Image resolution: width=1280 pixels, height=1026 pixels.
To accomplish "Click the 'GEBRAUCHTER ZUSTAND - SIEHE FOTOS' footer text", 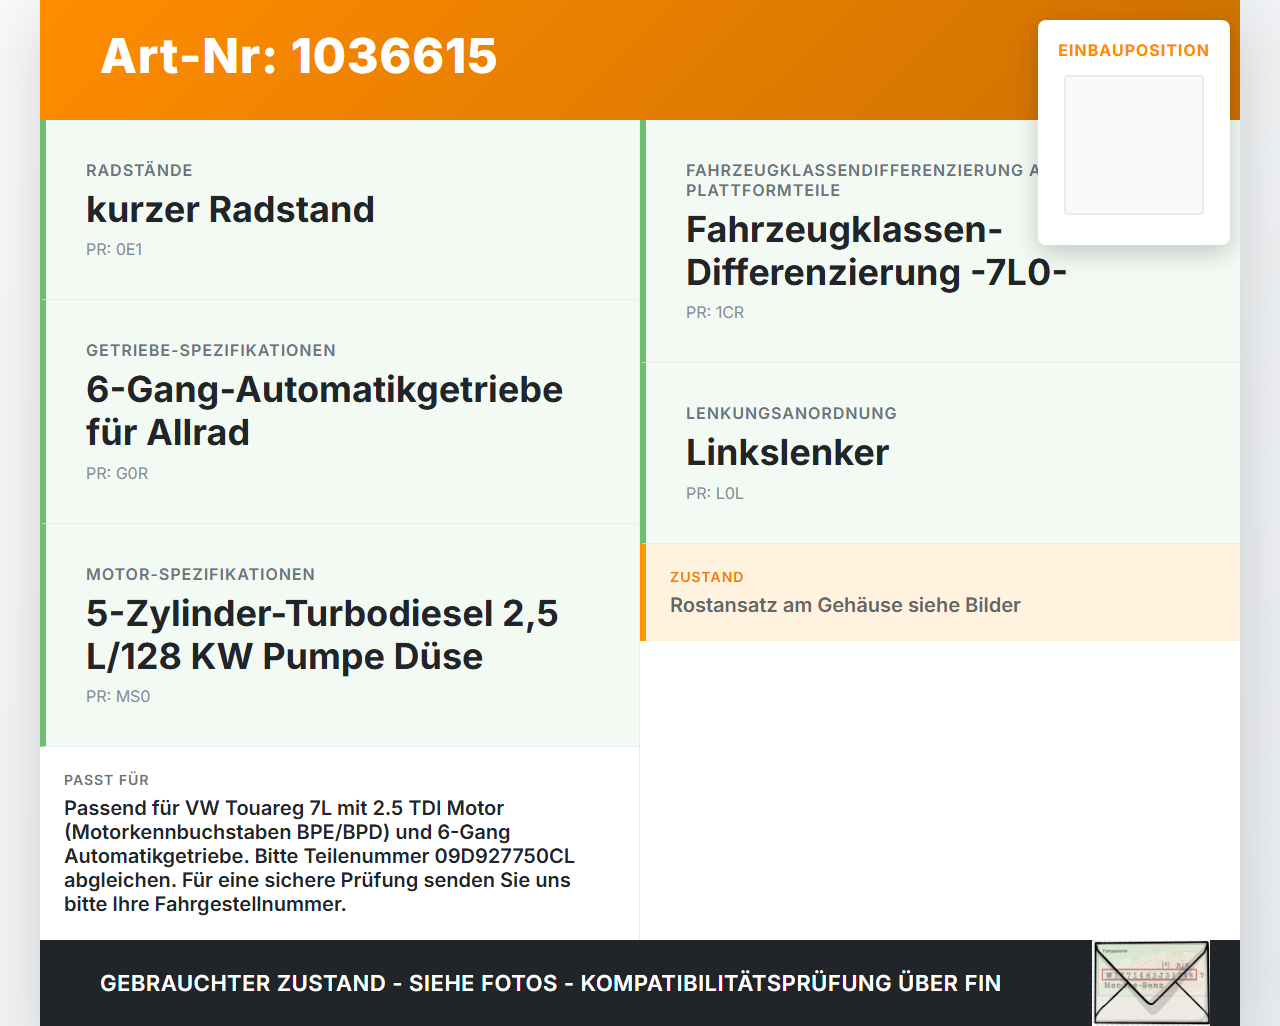I will [550, 983].
